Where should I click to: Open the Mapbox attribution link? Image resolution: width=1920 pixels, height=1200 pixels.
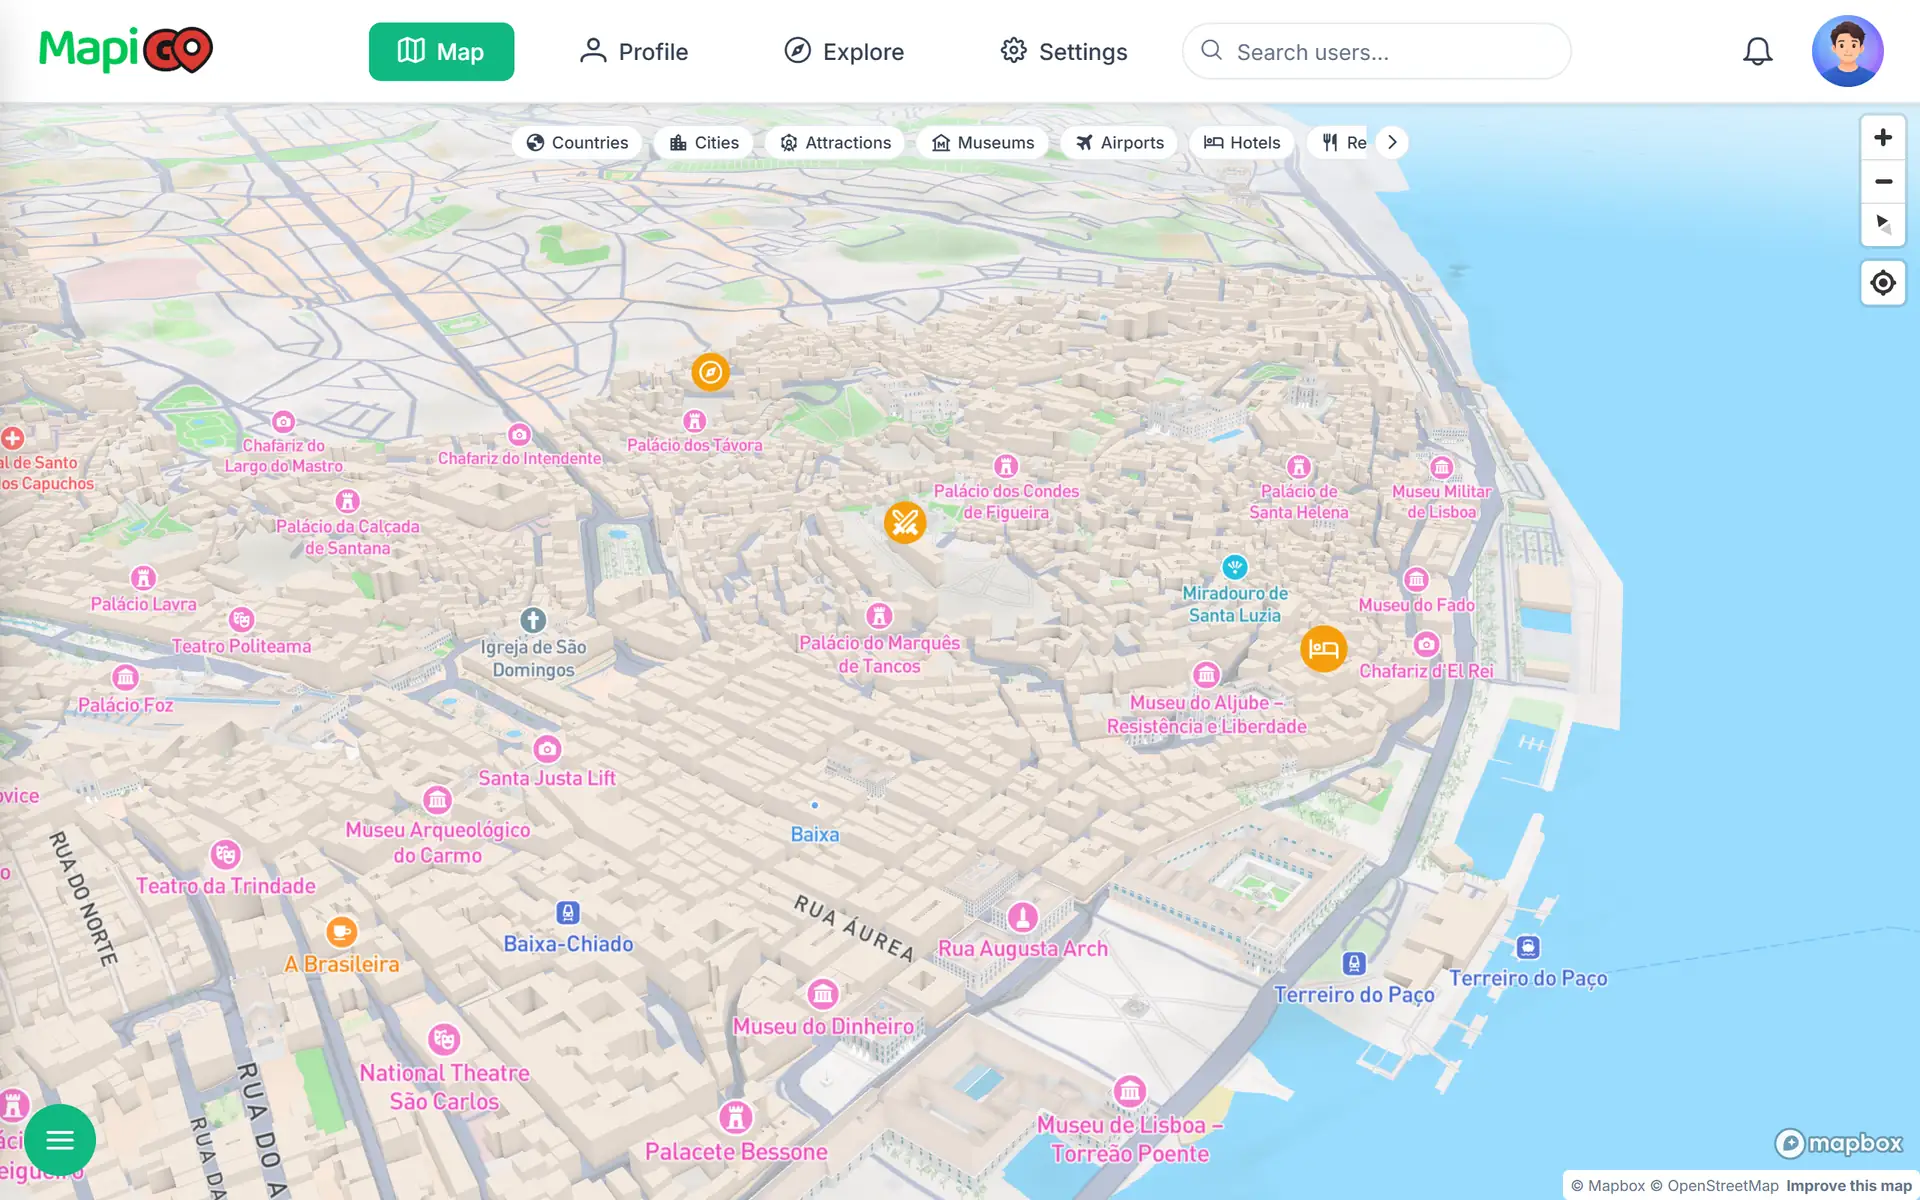tap(1608, 1186)
